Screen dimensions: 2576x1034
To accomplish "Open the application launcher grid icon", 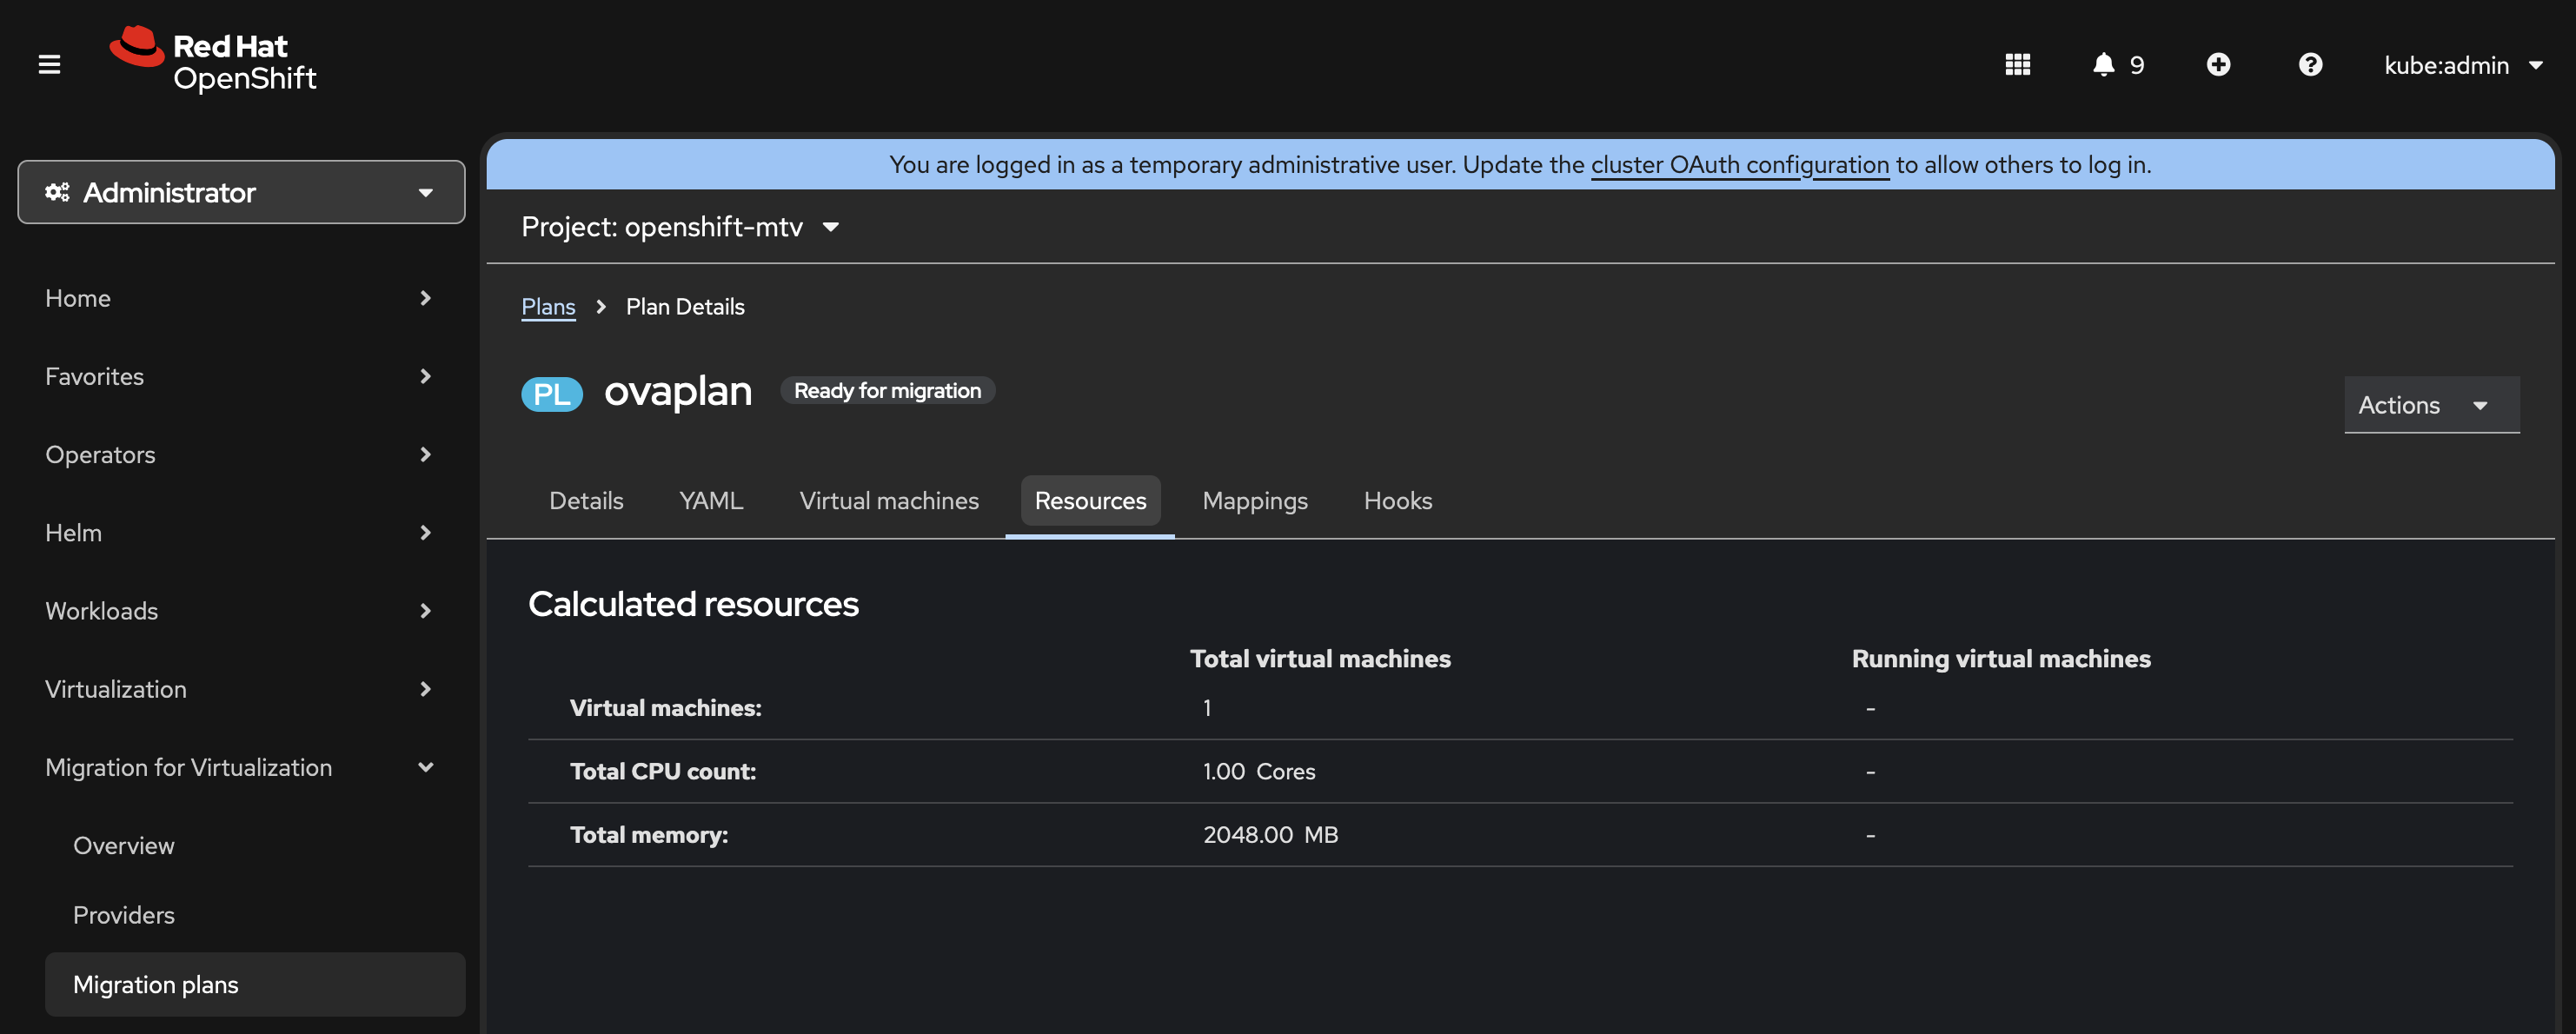I will pyautogui.click(x=2017, y=65).
